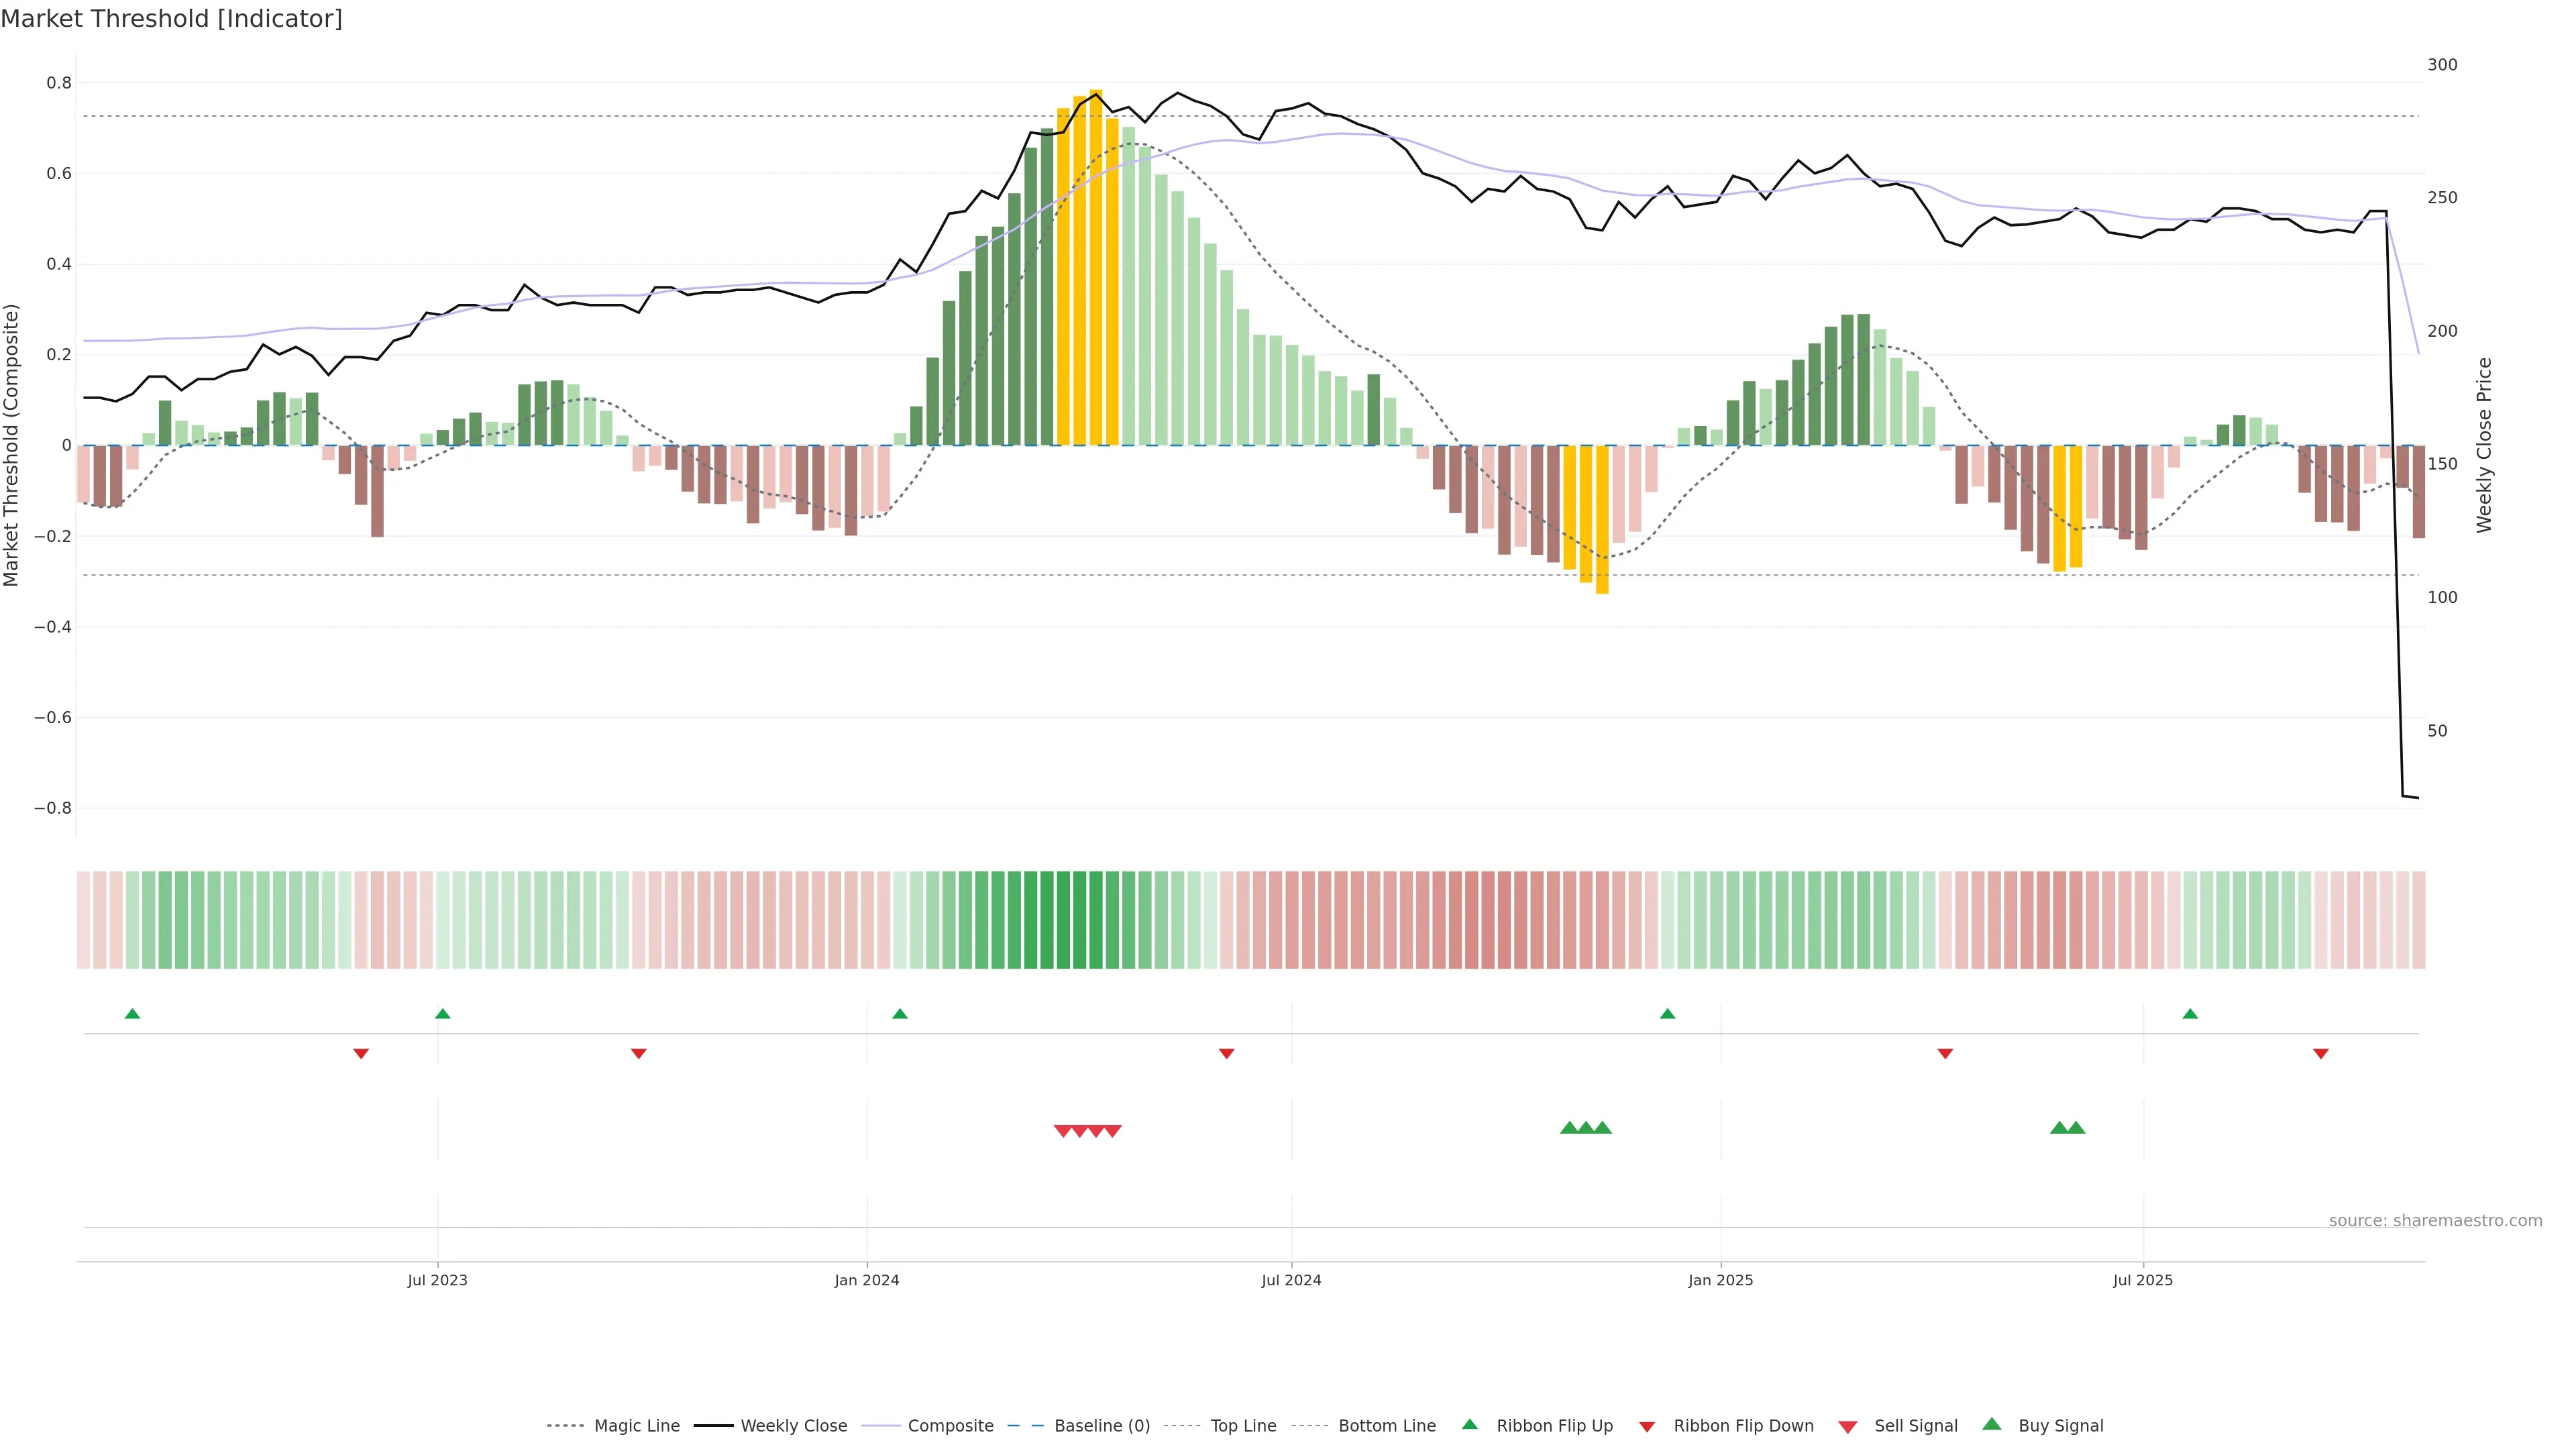Select red flip-down marker just before Jul 2024
Image resolution: width=2576 pixels, height=1449 pixels.
pos(1227,1053)
